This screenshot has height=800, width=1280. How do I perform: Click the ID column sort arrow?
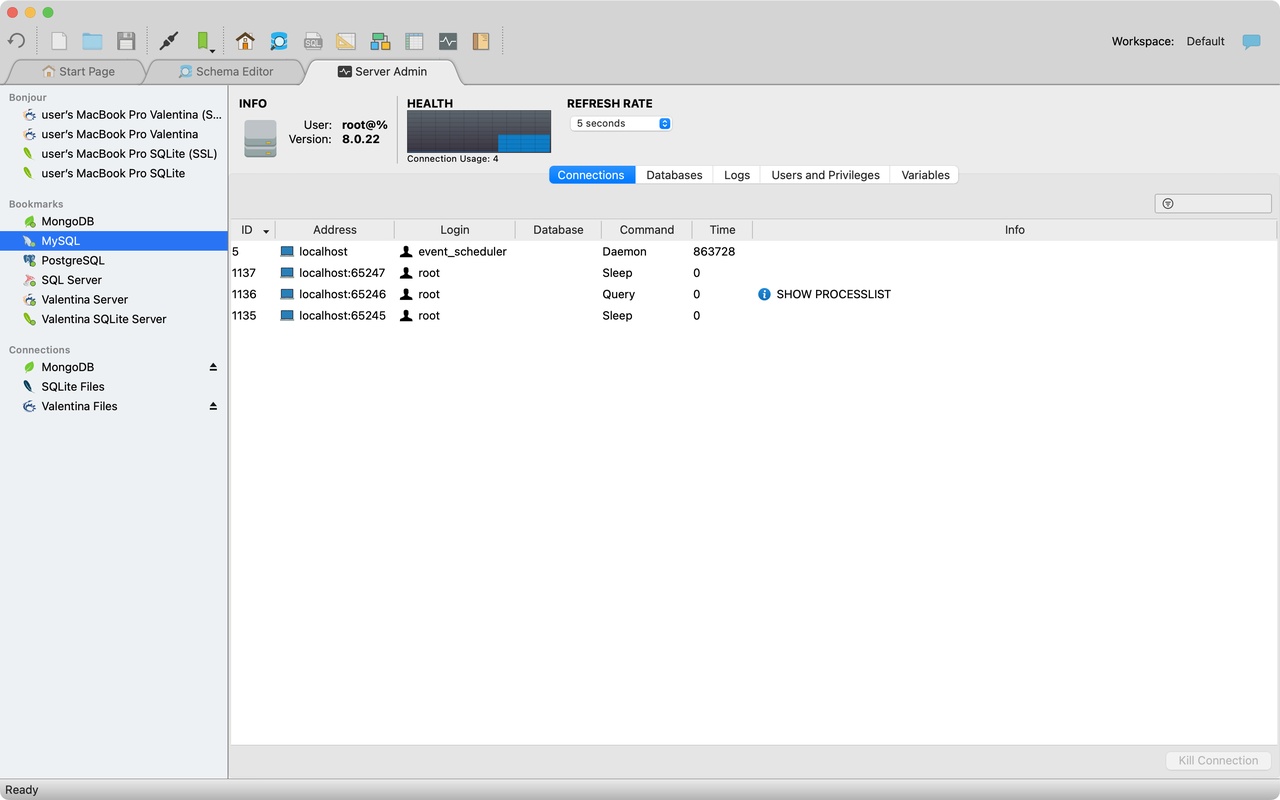pyautogui.click(x=266, y=231)
